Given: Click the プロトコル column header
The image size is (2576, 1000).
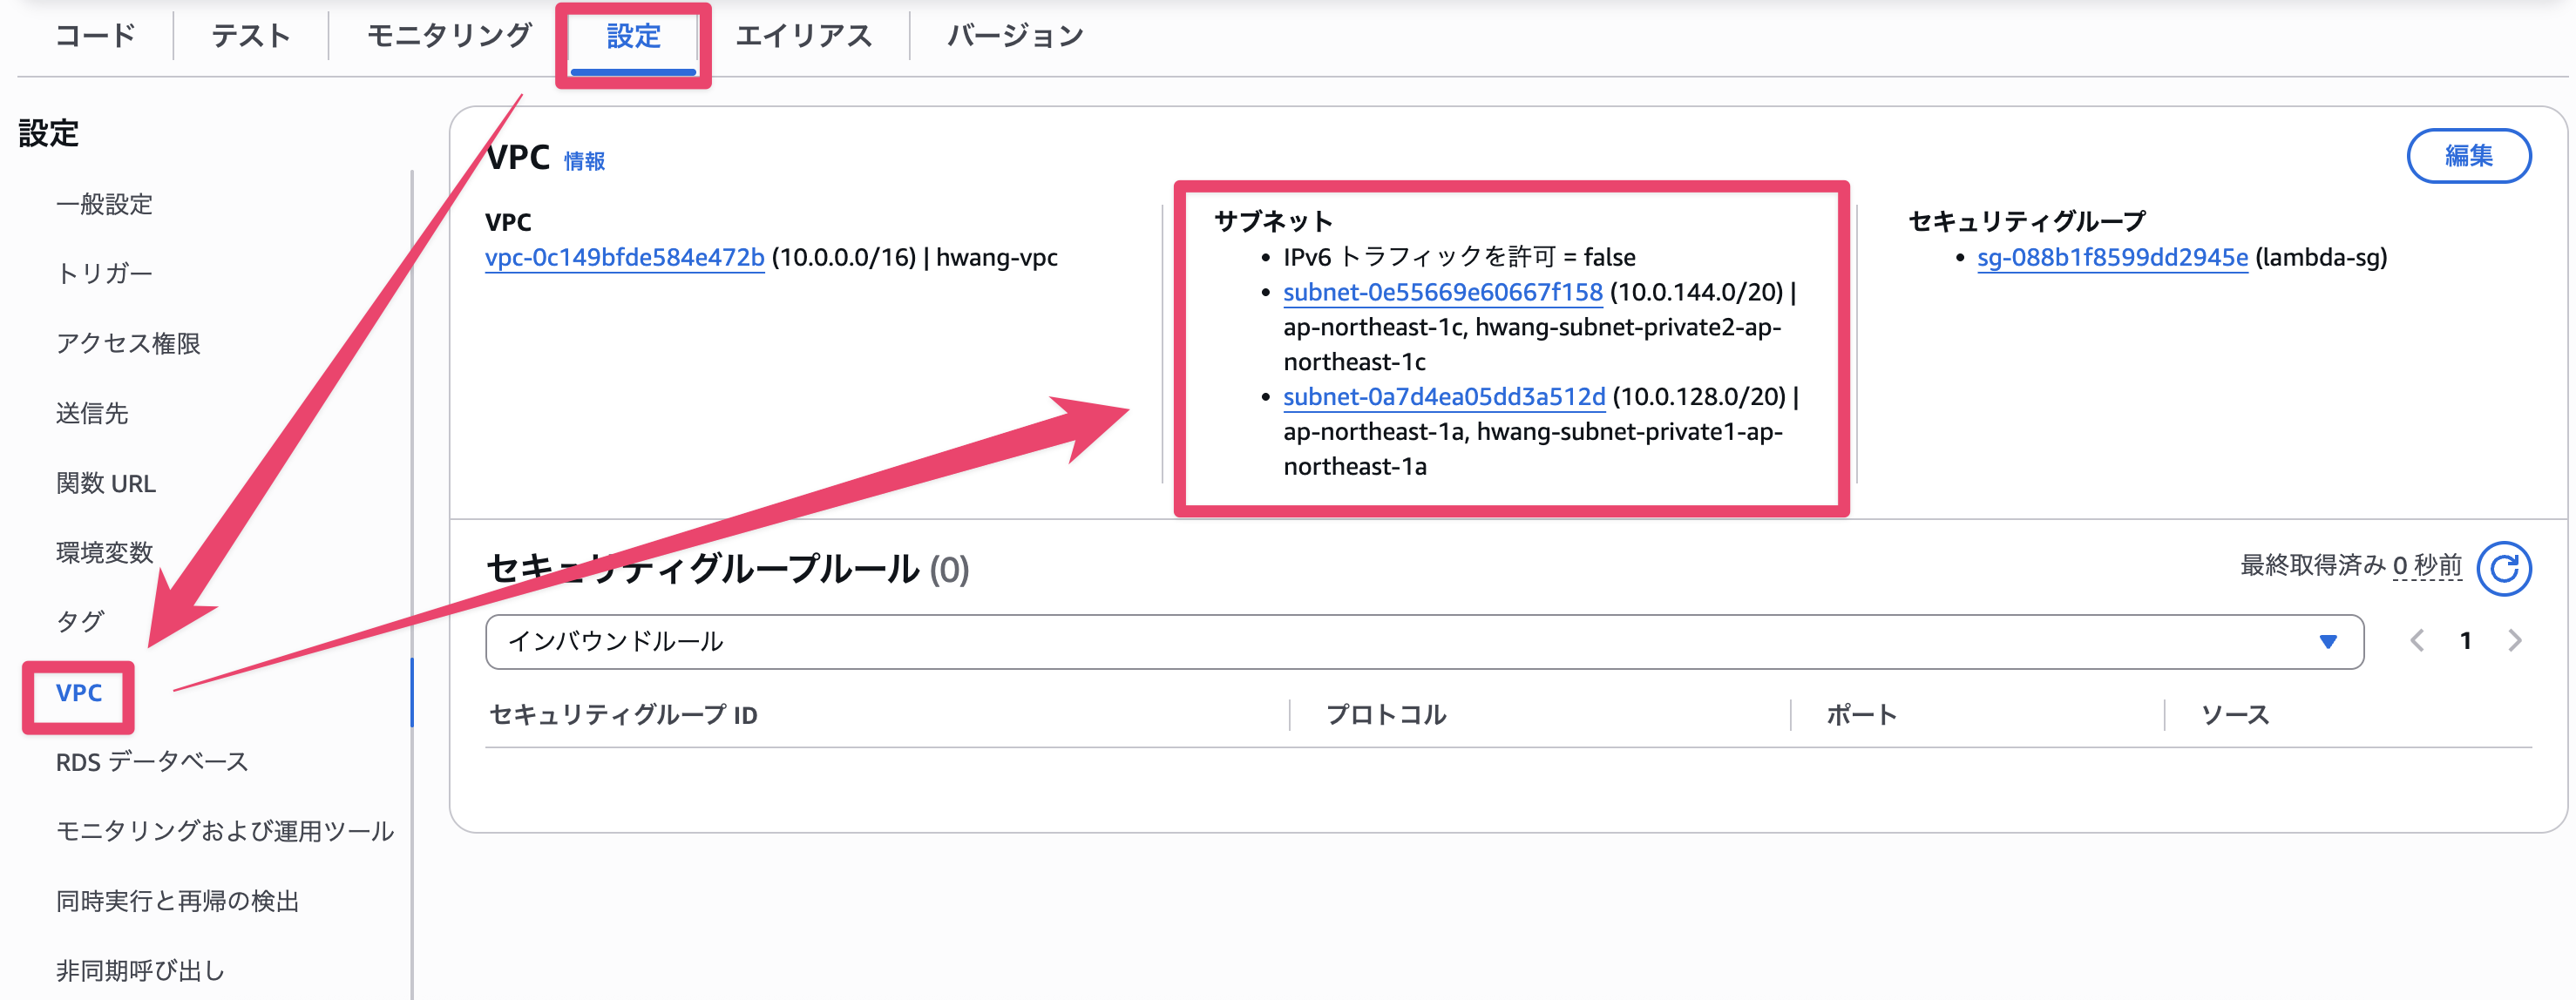Looking at the screenshot, I should (1386, 715).
